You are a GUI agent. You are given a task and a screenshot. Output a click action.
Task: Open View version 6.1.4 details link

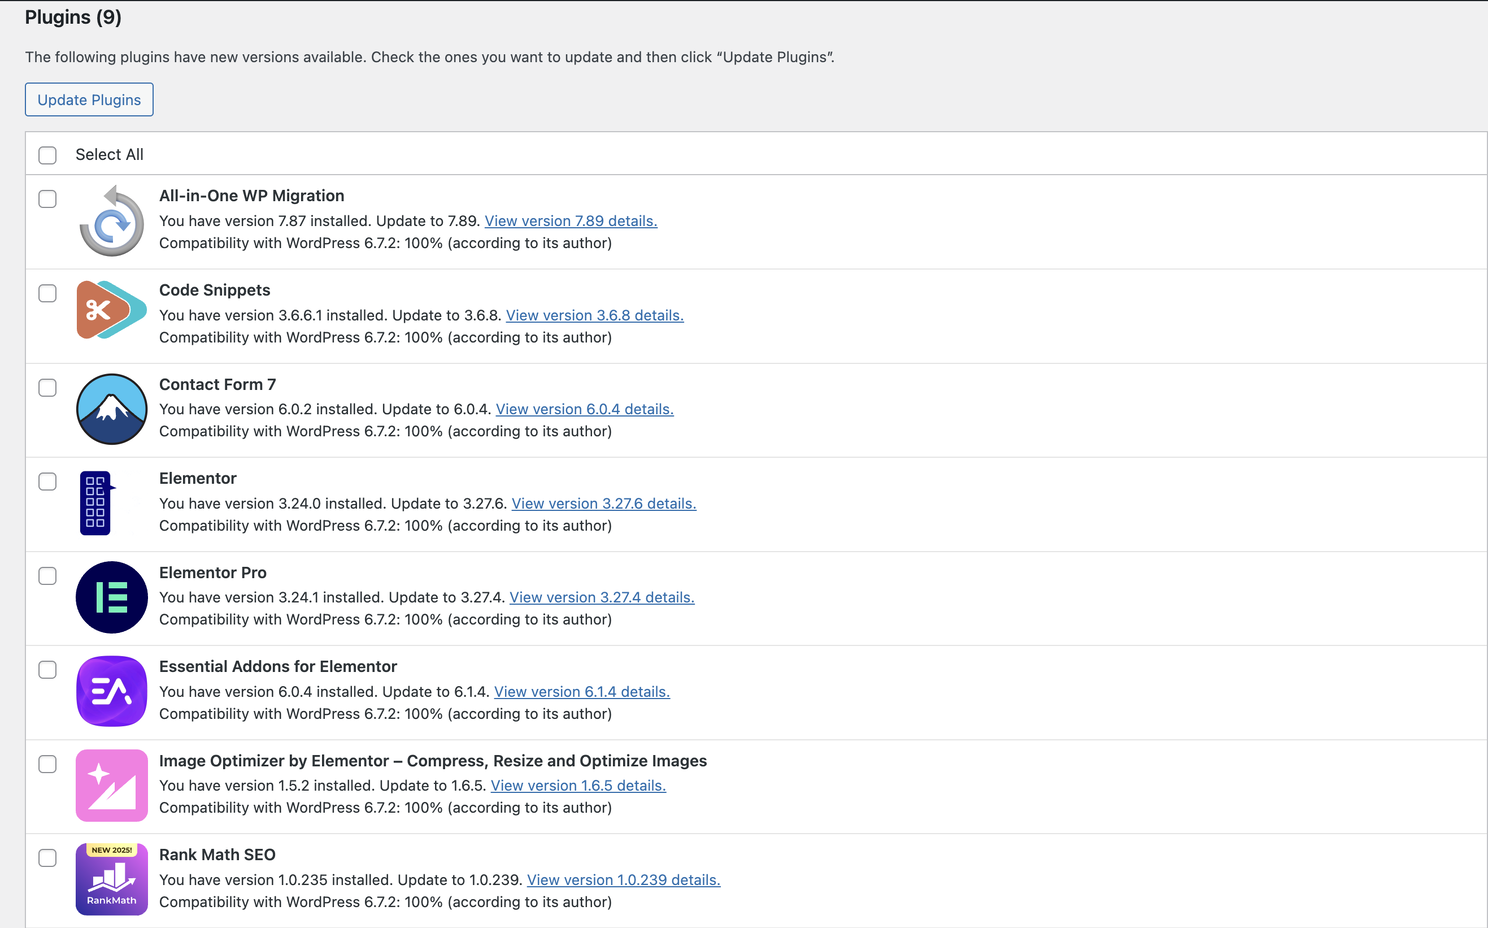[581, 691]
